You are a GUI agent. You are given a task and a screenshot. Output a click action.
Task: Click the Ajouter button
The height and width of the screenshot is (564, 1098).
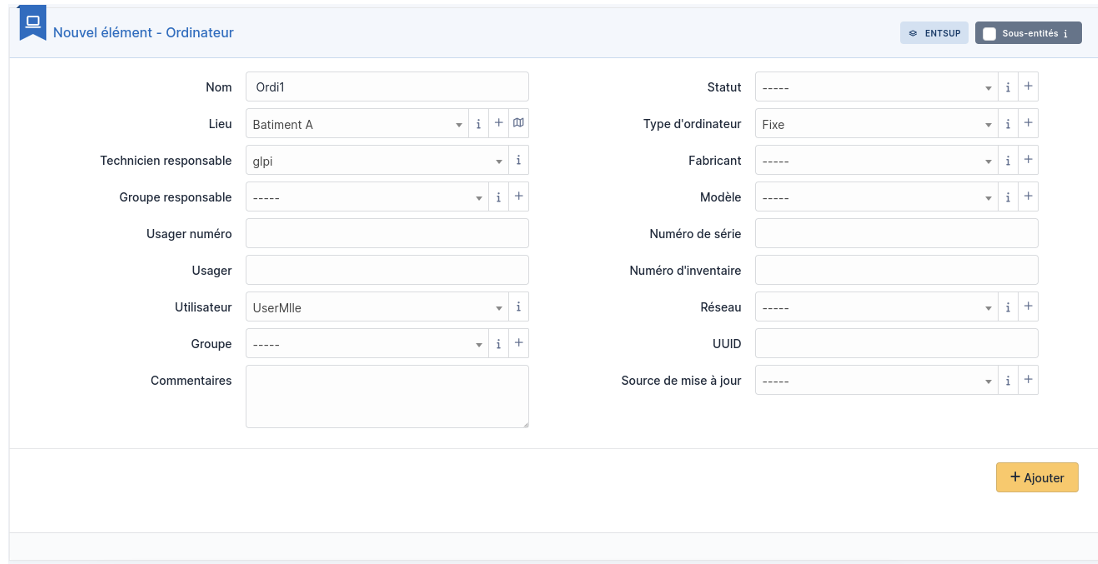pos(1037,478)
